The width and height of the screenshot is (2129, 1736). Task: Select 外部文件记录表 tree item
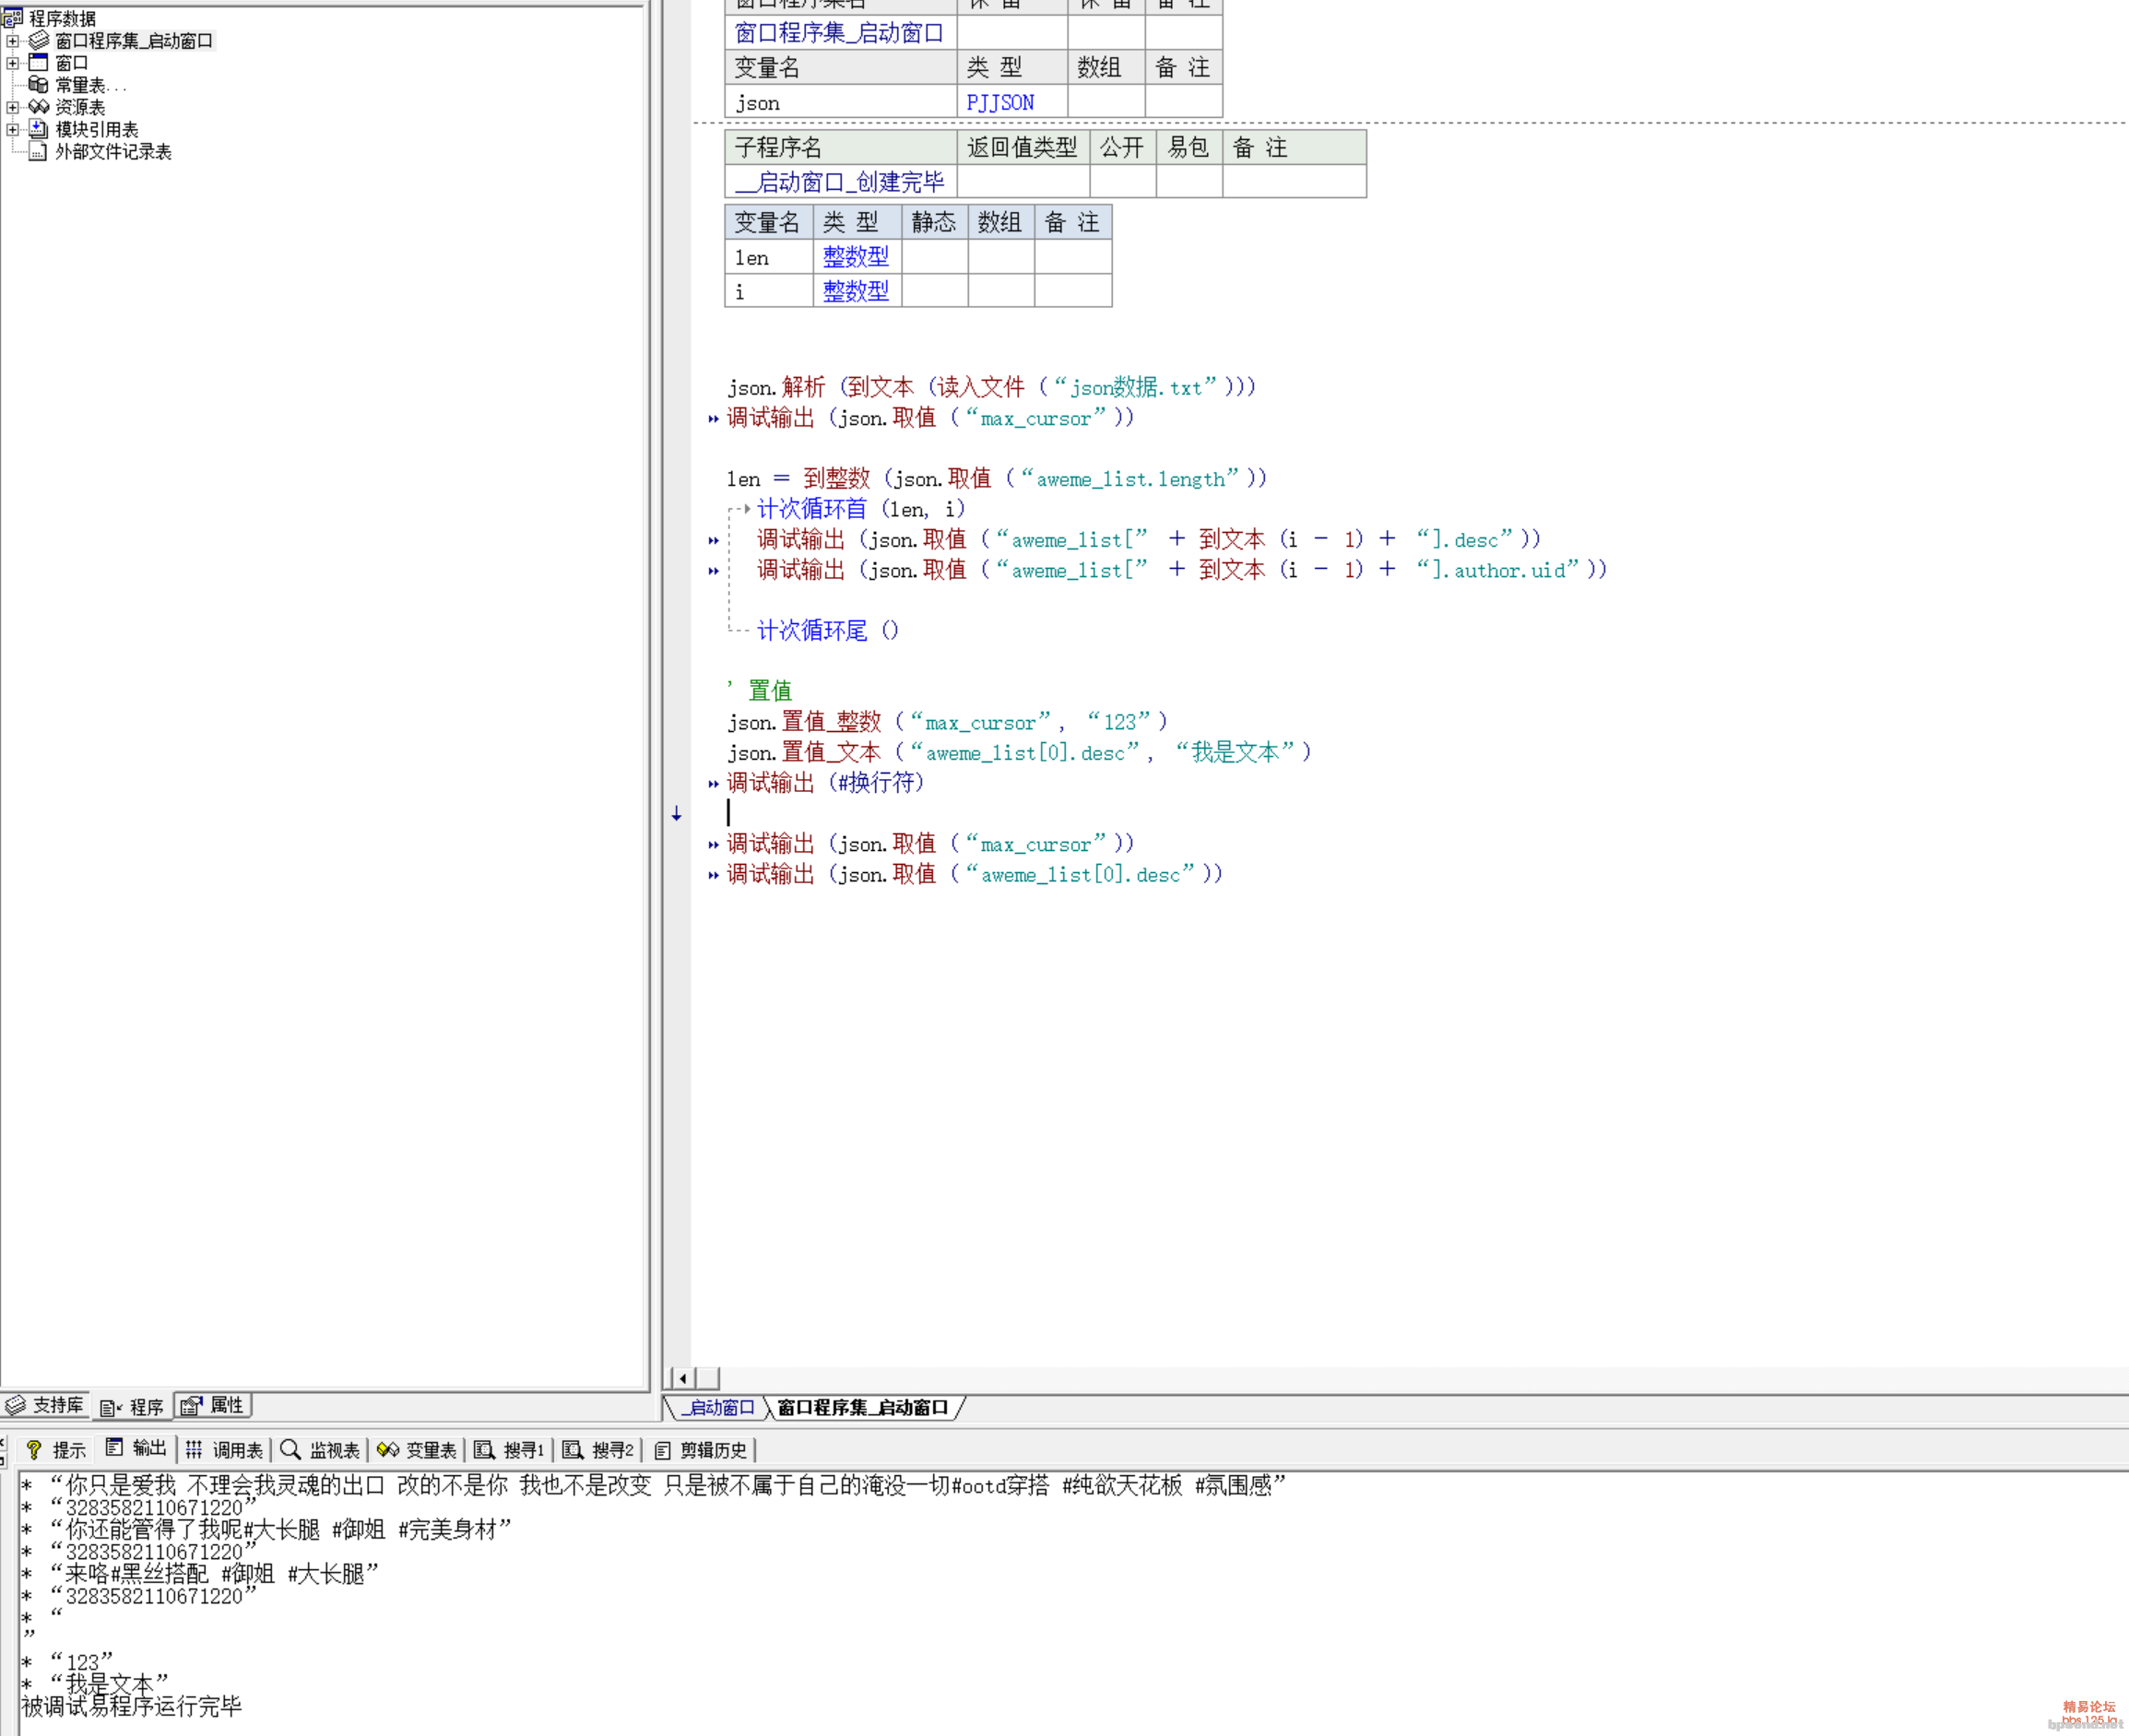click(113, 151)
